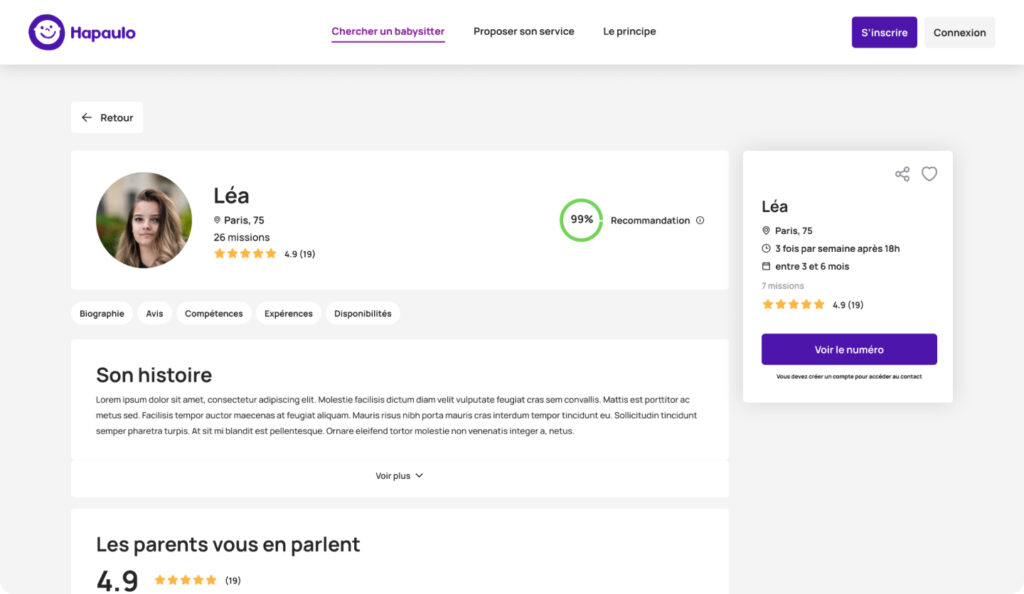Jump to the Disponibilités section tab
This screenshot has height=594, width=1024.
pos(362,313)
